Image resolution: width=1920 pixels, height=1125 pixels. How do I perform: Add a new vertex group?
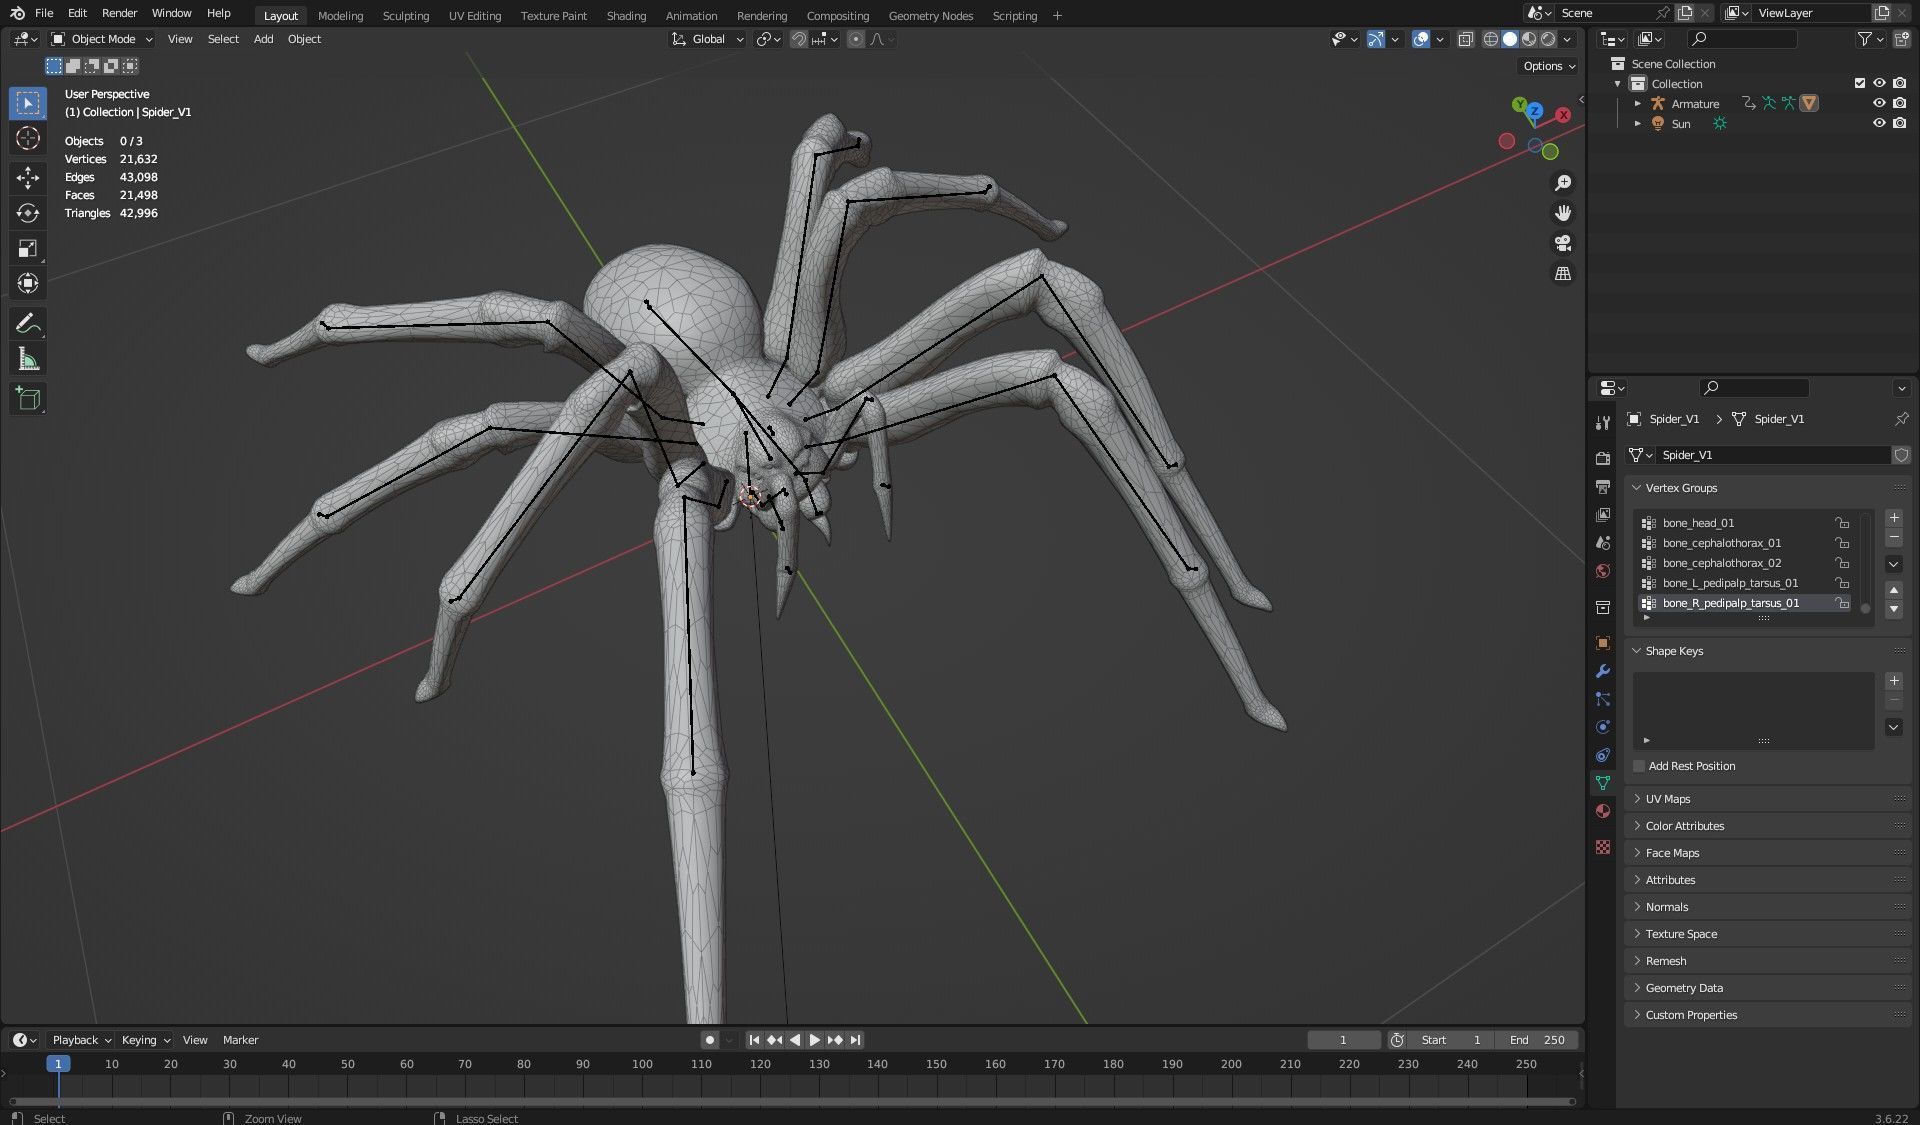[x=1894, y=518]
